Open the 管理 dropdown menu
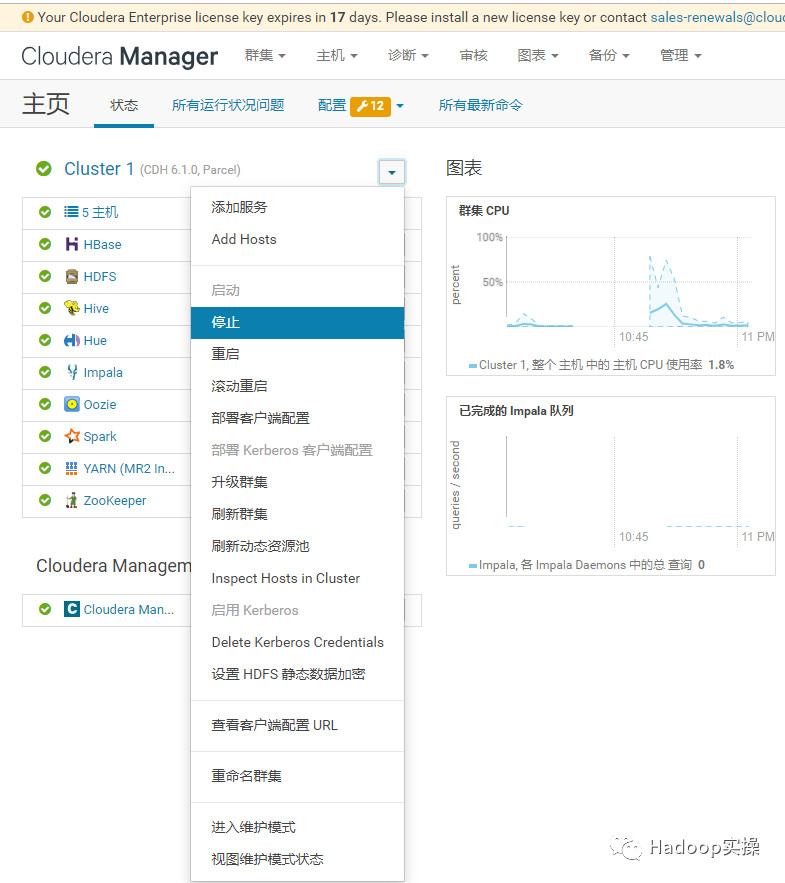The image size is (785, 883). [680, 55]
